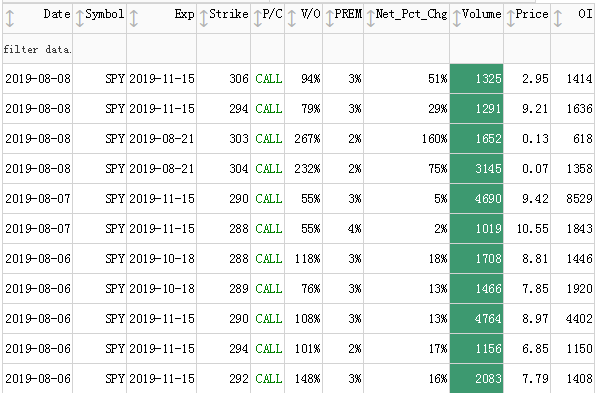Sort table by Date column arrow icon
This screenshot has height=393, width=606.
[10, 18]
